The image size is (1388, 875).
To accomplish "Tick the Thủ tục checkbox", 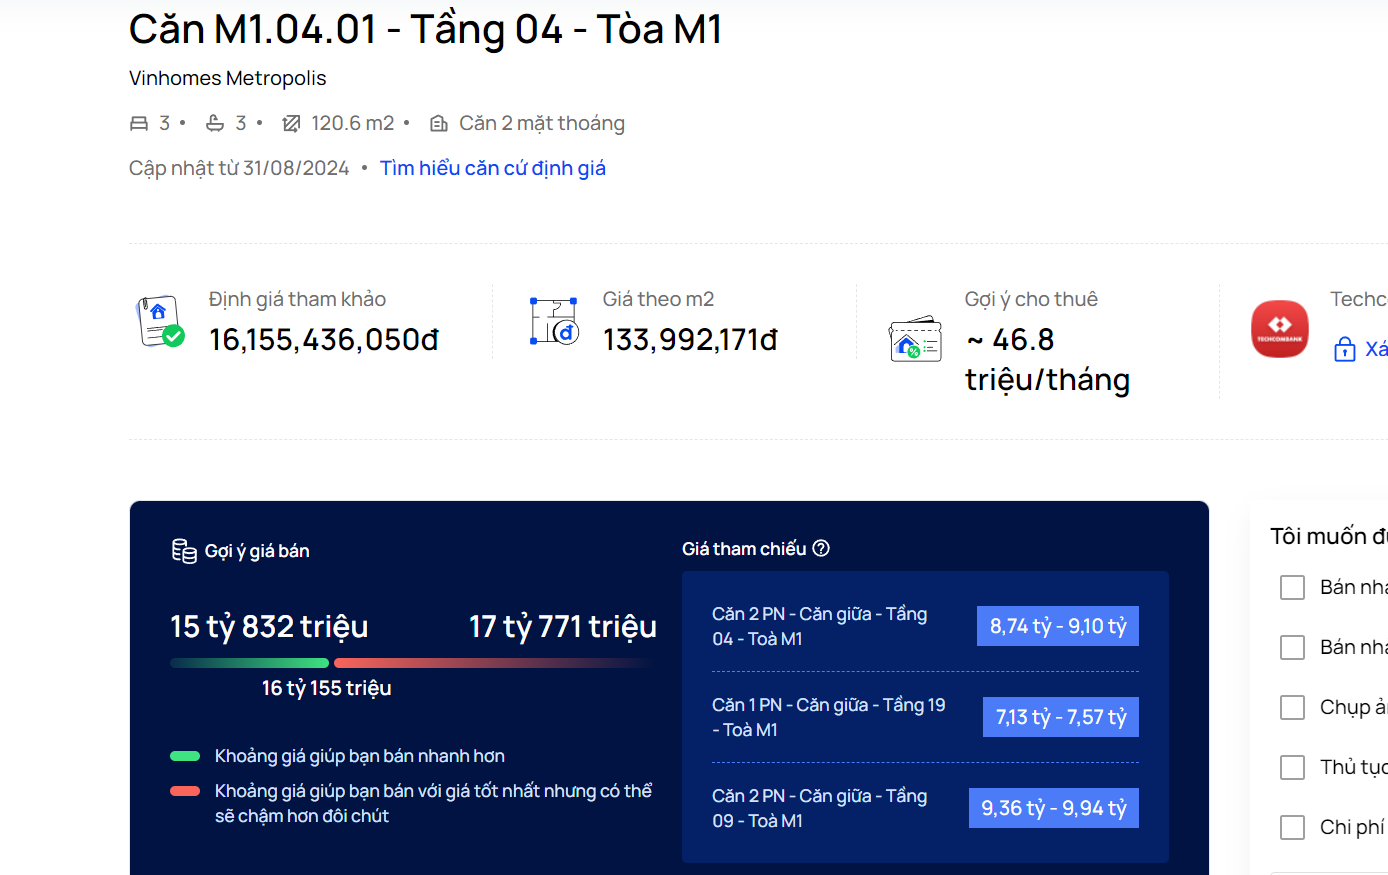I will tap(1293, 767).
